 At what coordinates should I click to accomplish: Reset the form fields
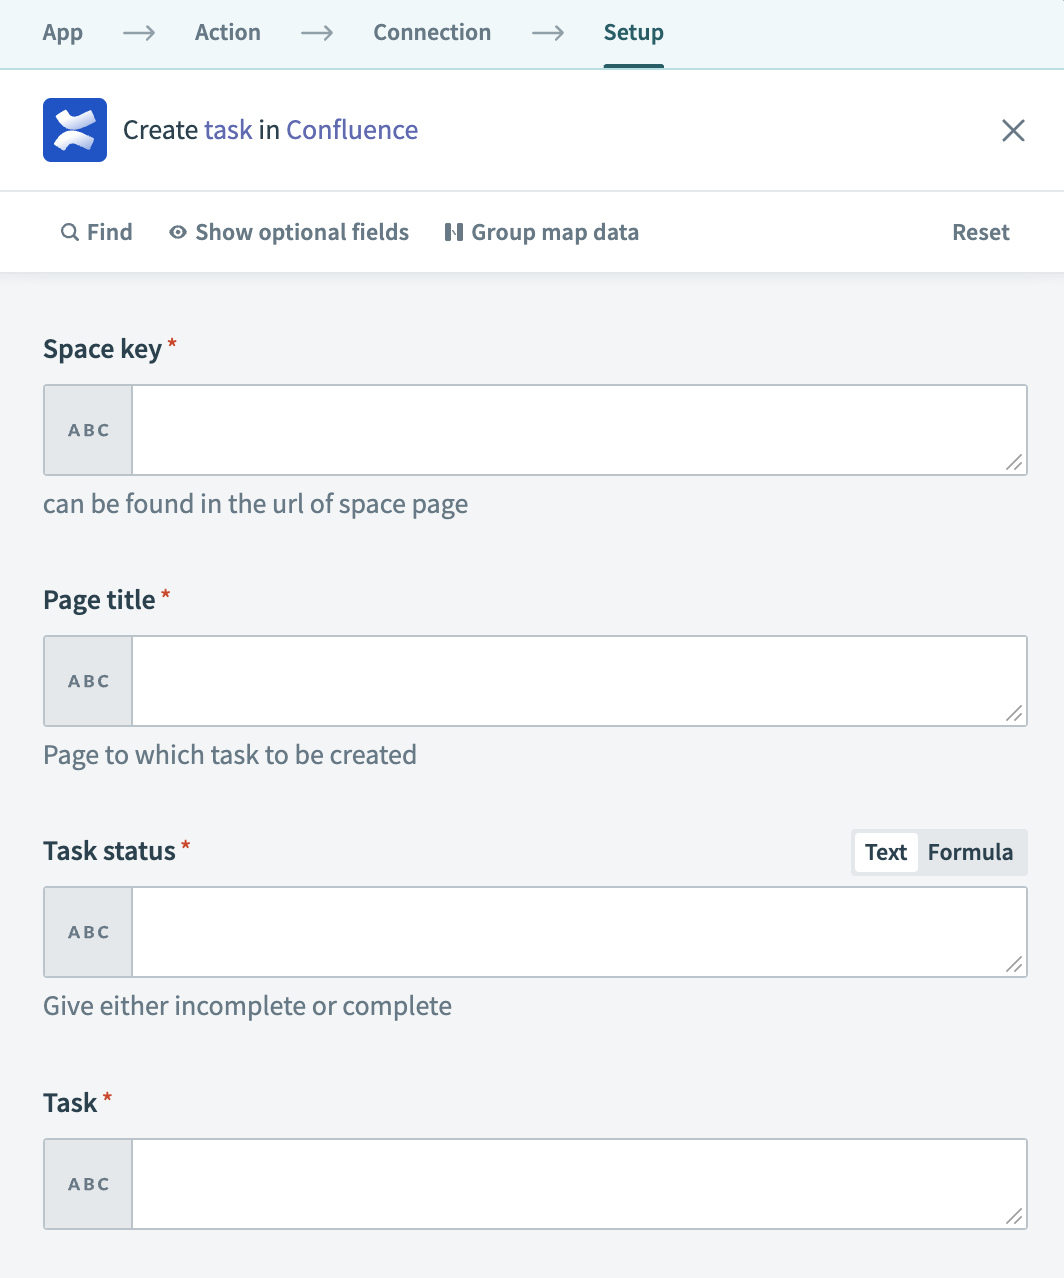[980, 231]
